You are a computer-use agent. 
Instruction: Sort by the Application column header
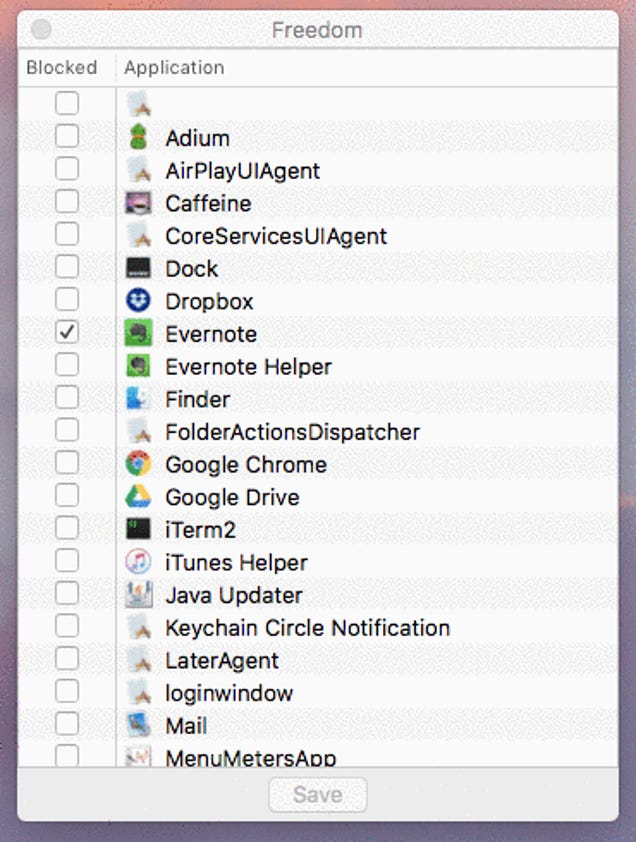click(x=367, y=68)
